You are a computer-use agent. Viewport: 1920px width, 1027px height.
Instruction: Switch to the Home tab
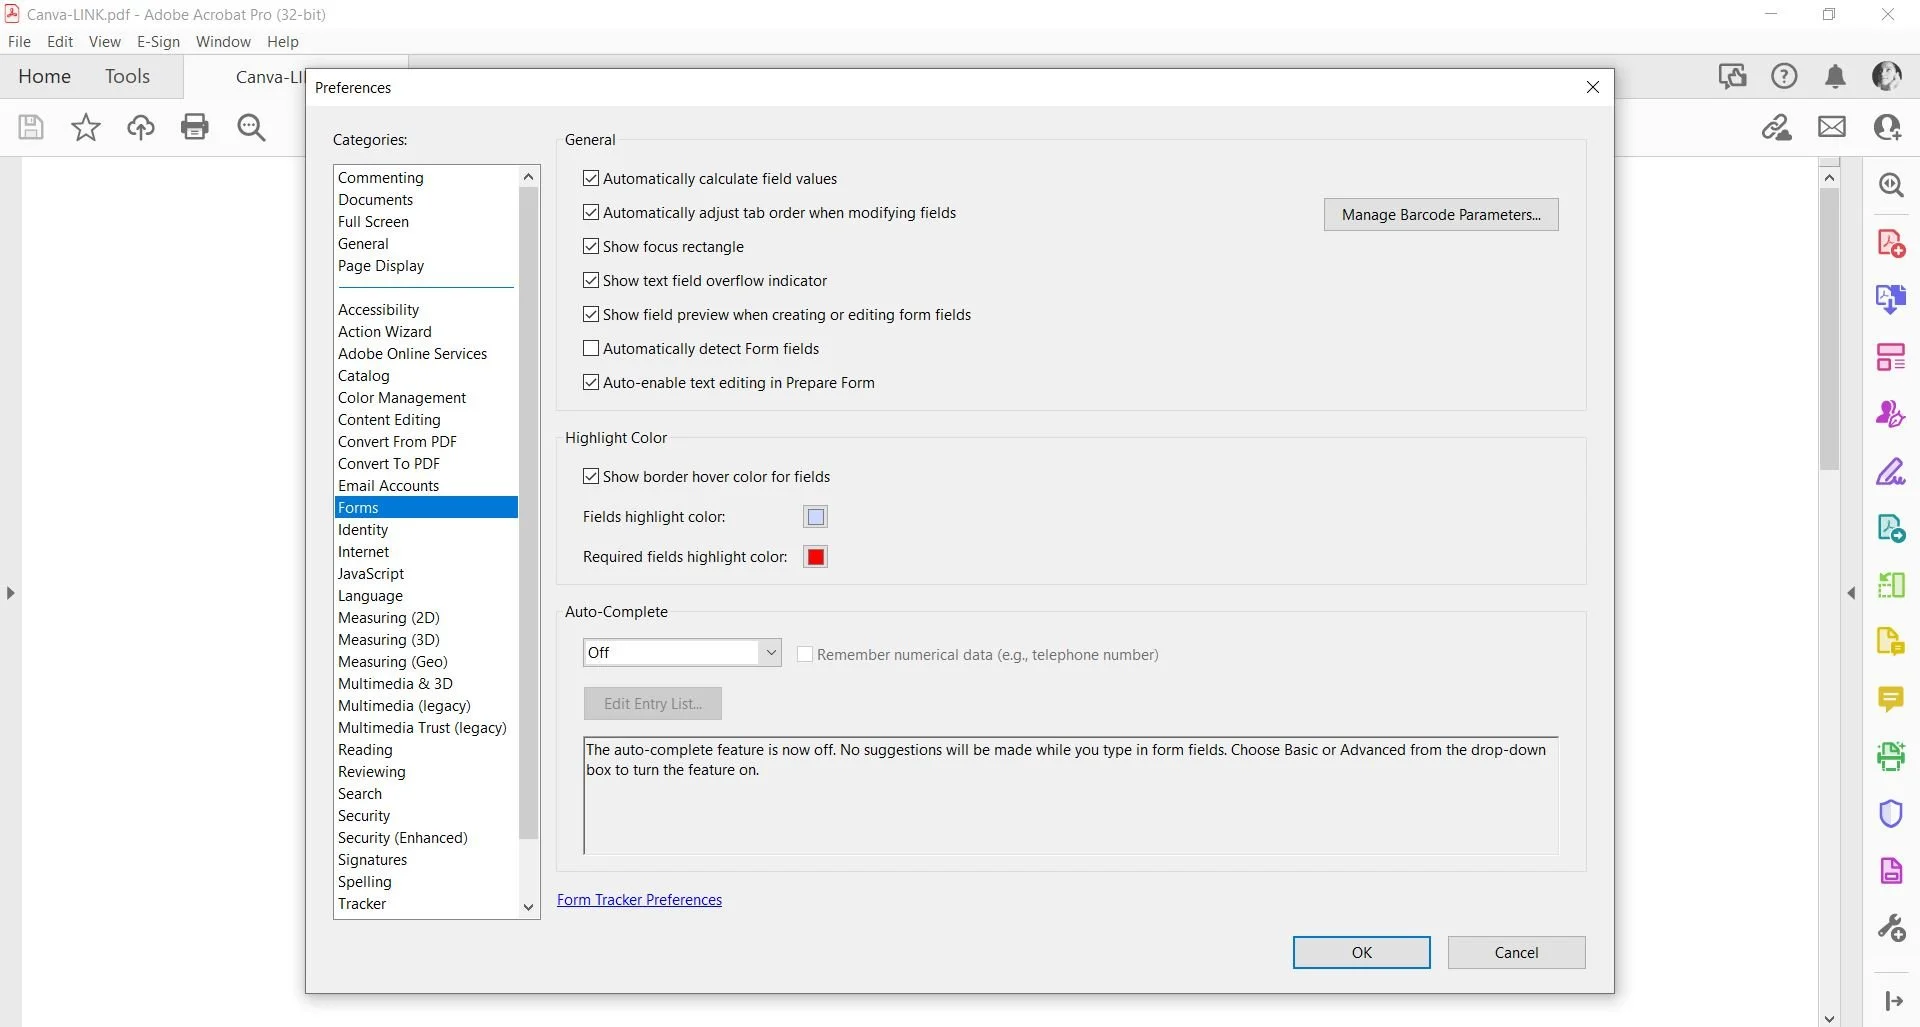tap(44, 76)
